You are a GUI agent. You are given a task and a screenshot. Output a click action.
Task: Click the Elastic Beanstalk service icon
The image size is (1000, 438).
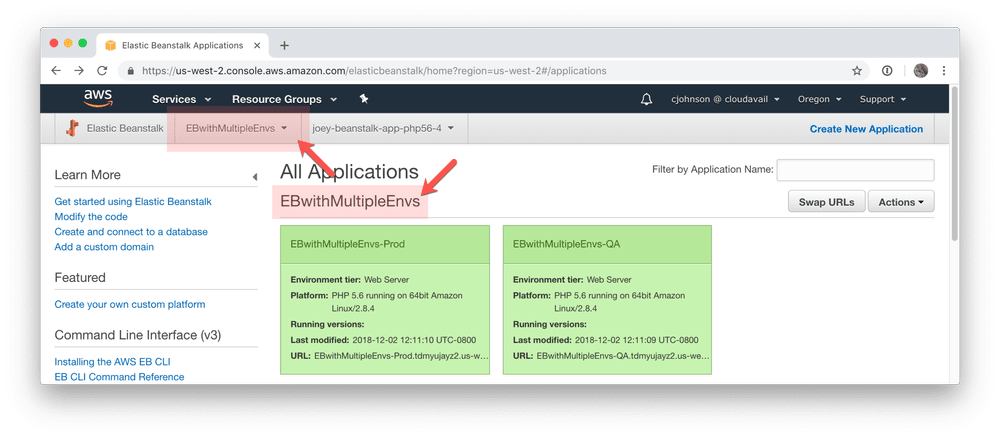[x=72, y=128]
